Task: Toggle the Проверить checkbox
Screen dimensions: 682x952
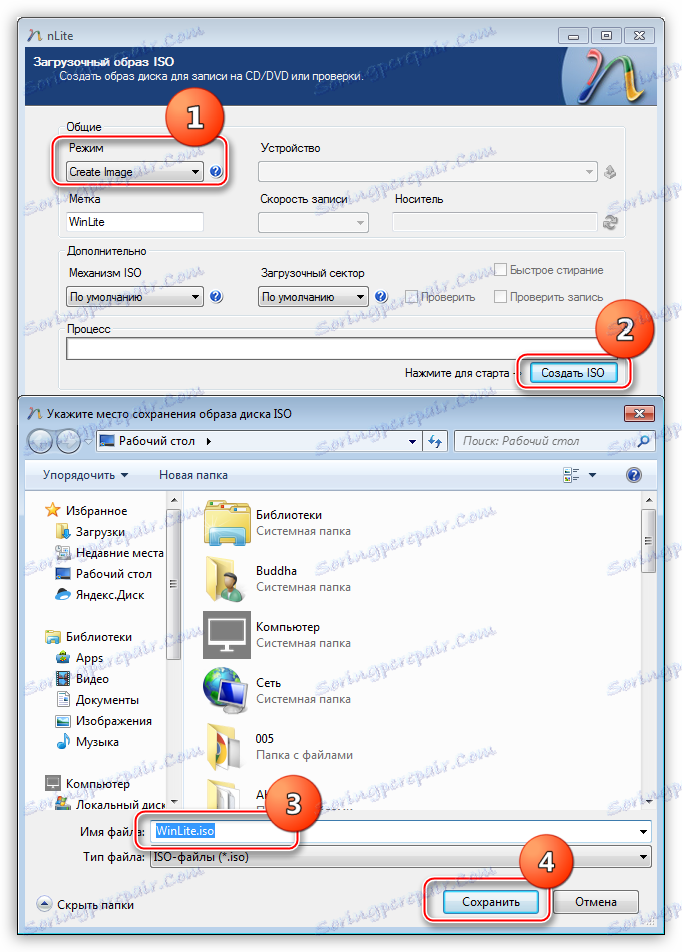Action: coord(411,297)
